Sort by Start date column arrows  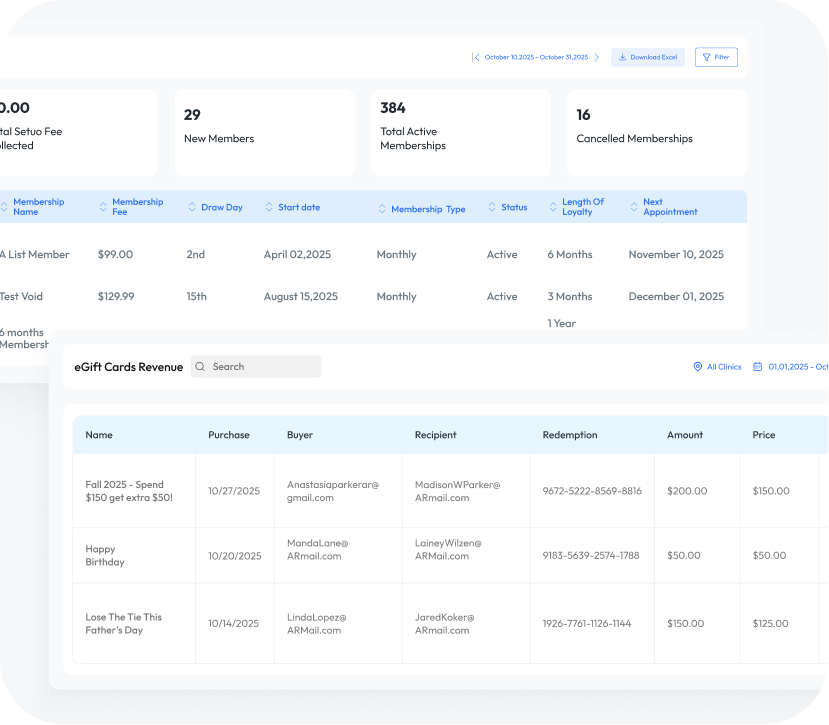pos(269,207)
